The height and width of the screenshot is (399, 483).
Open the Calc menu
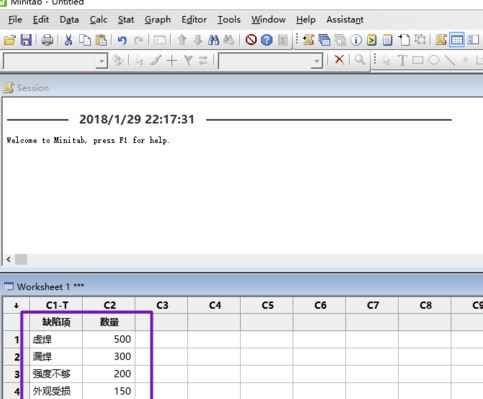(x=98, y=20)
